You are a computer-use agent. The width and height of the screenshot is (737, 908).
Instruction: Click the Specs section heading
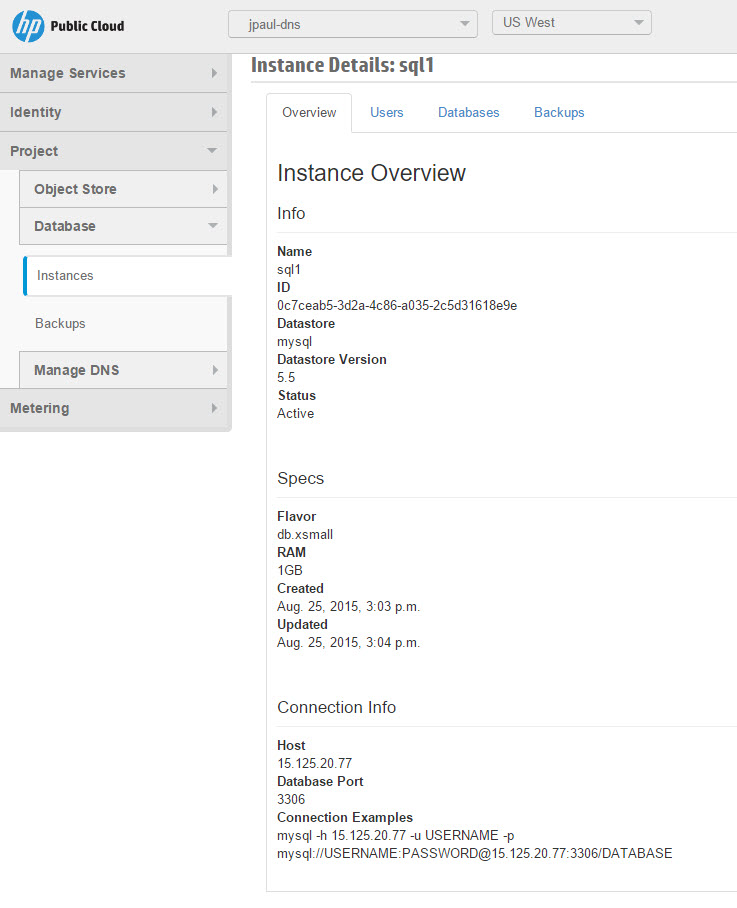[x=300, y=478]
